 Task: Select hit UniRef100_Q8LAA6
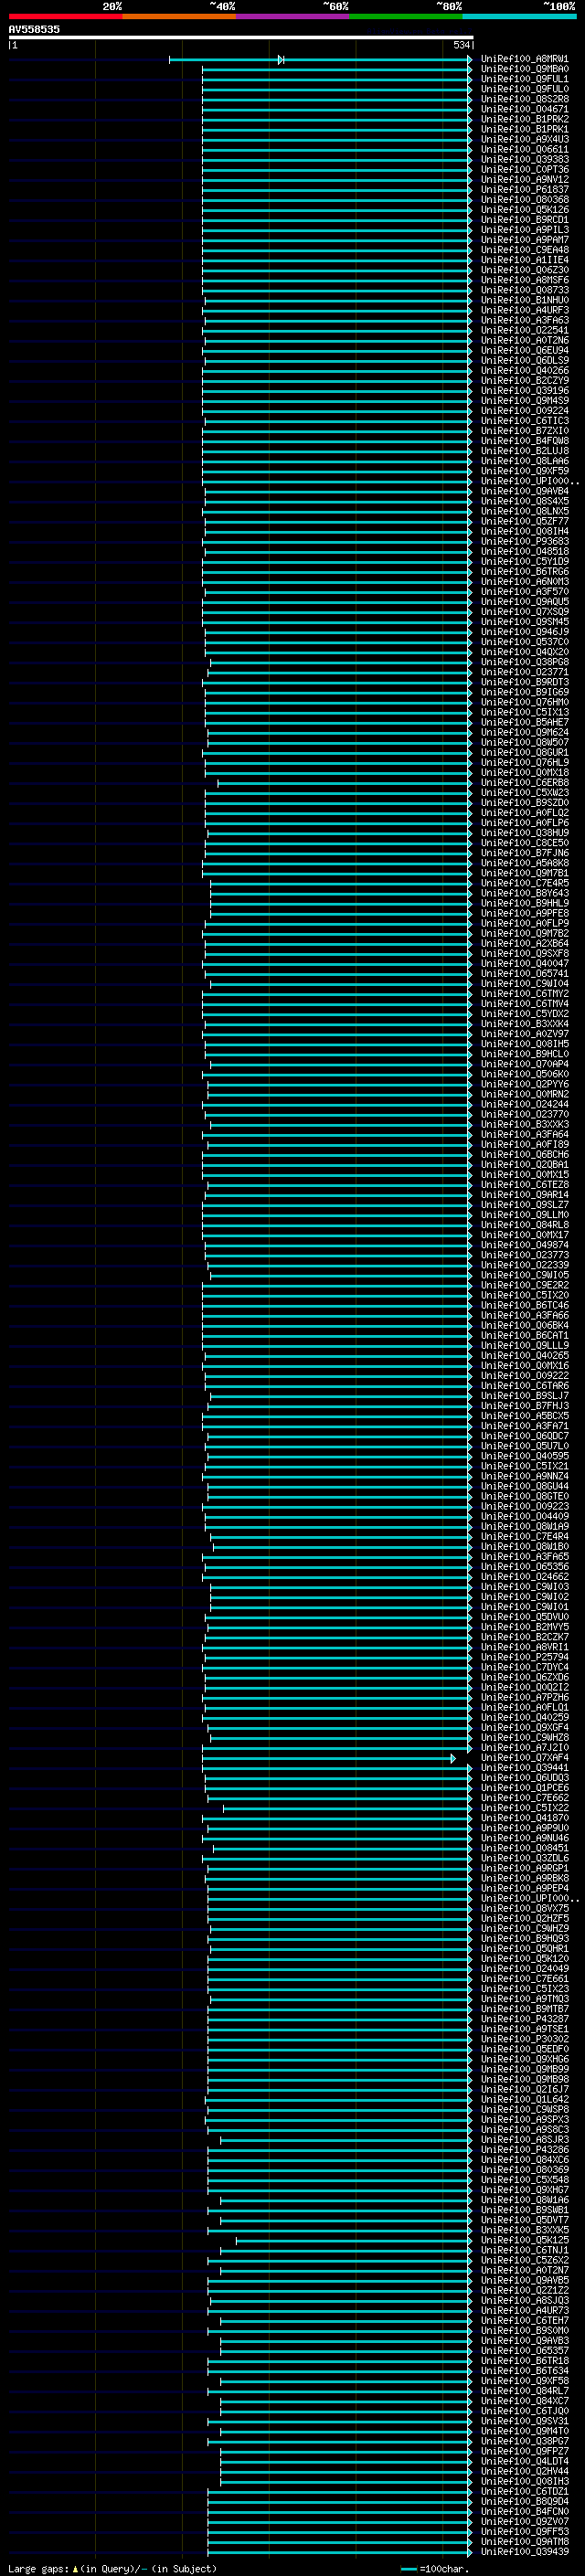524,461
